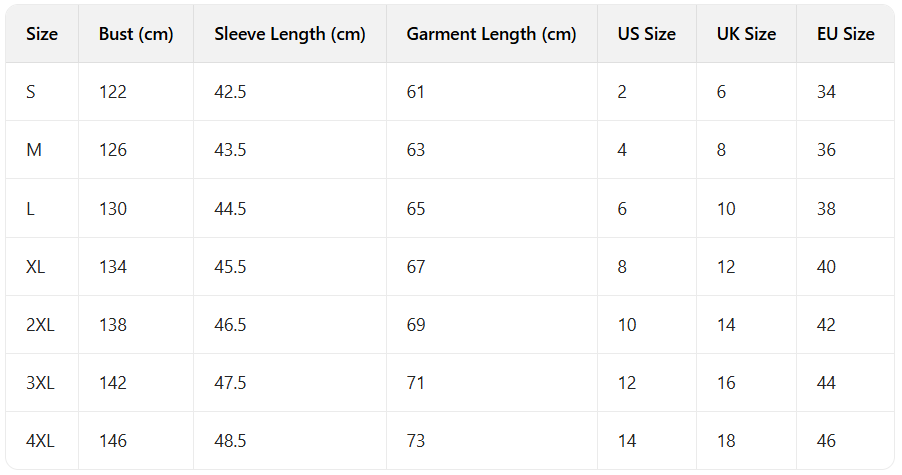The image size is (902, 475).
Task: Click the EU Size column header
Action: pyautogui.click(x=845, y=34)
